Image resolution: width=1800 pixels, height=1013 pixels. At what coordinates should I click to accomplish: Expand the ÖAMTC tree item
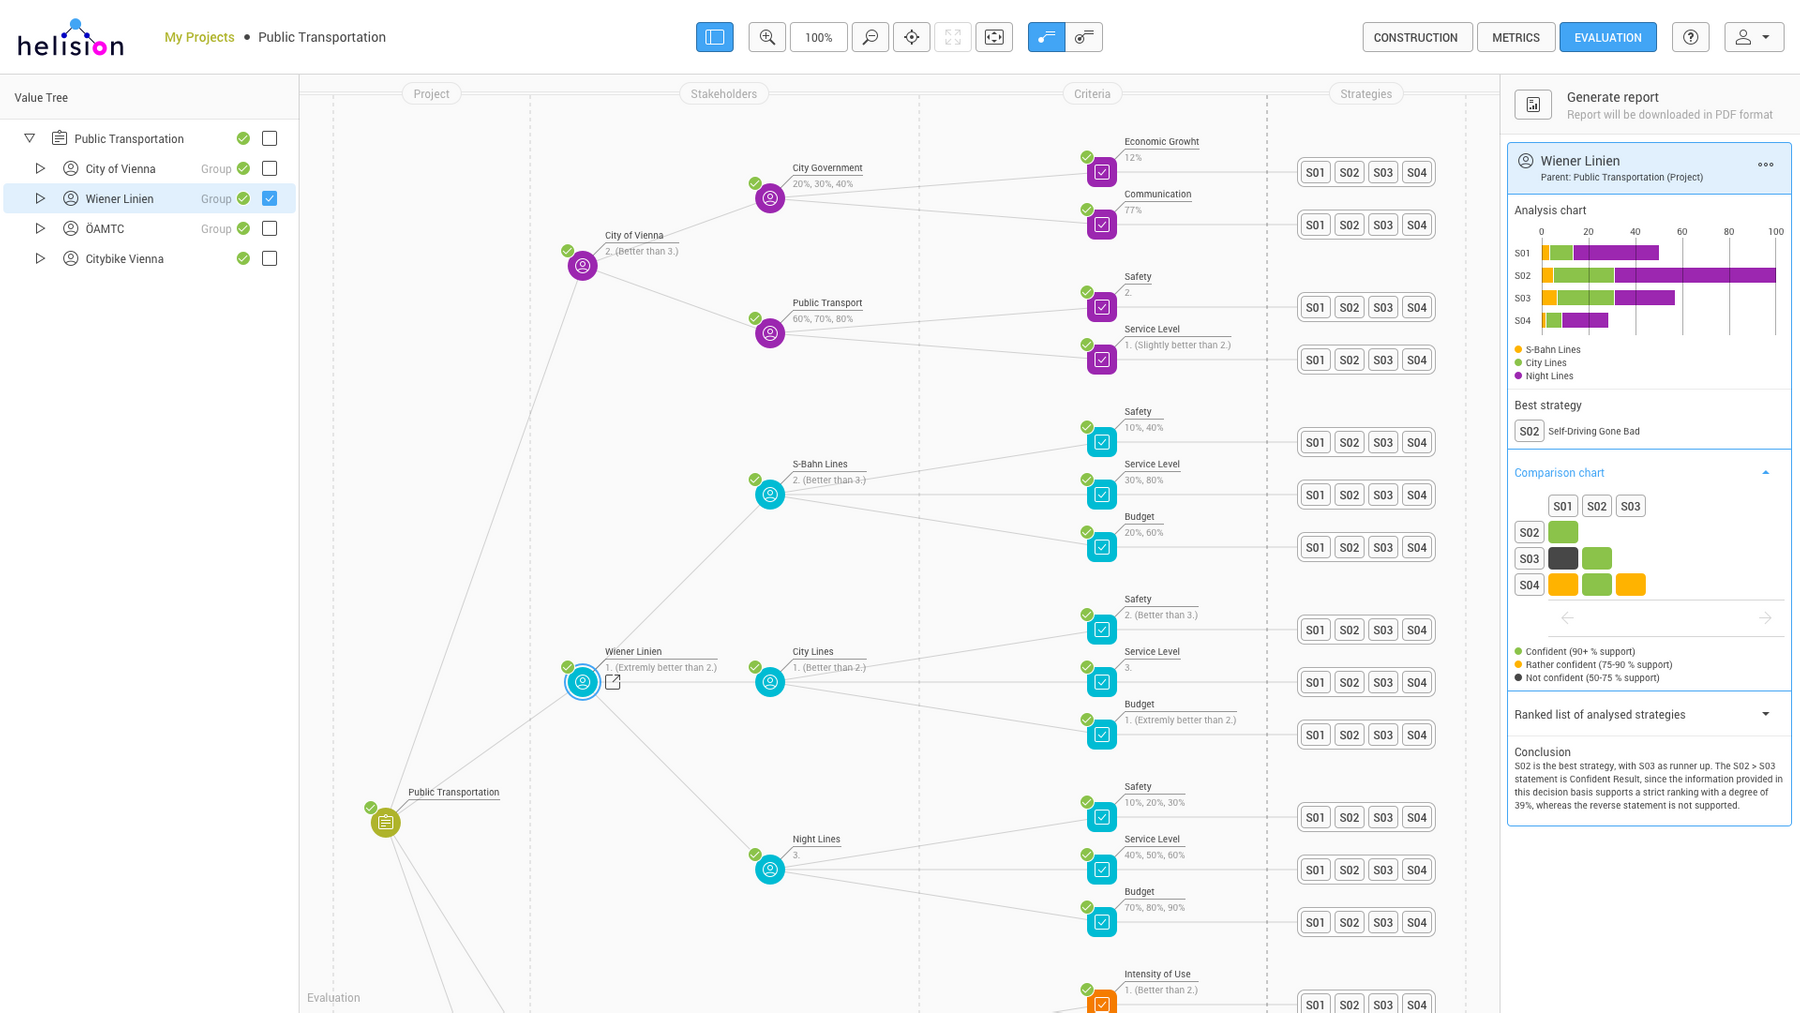point(40,229)
